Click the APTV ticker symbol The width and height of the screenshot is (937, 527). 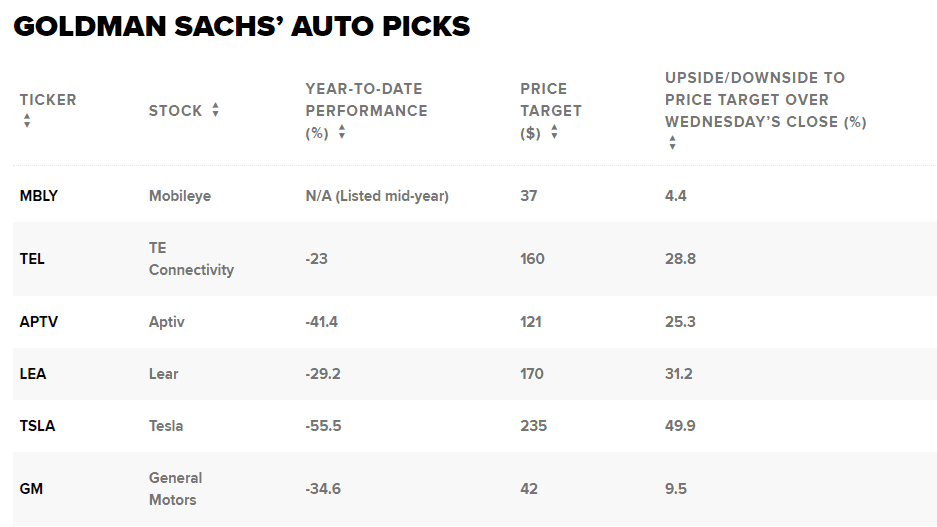click(x=39, y=322)
